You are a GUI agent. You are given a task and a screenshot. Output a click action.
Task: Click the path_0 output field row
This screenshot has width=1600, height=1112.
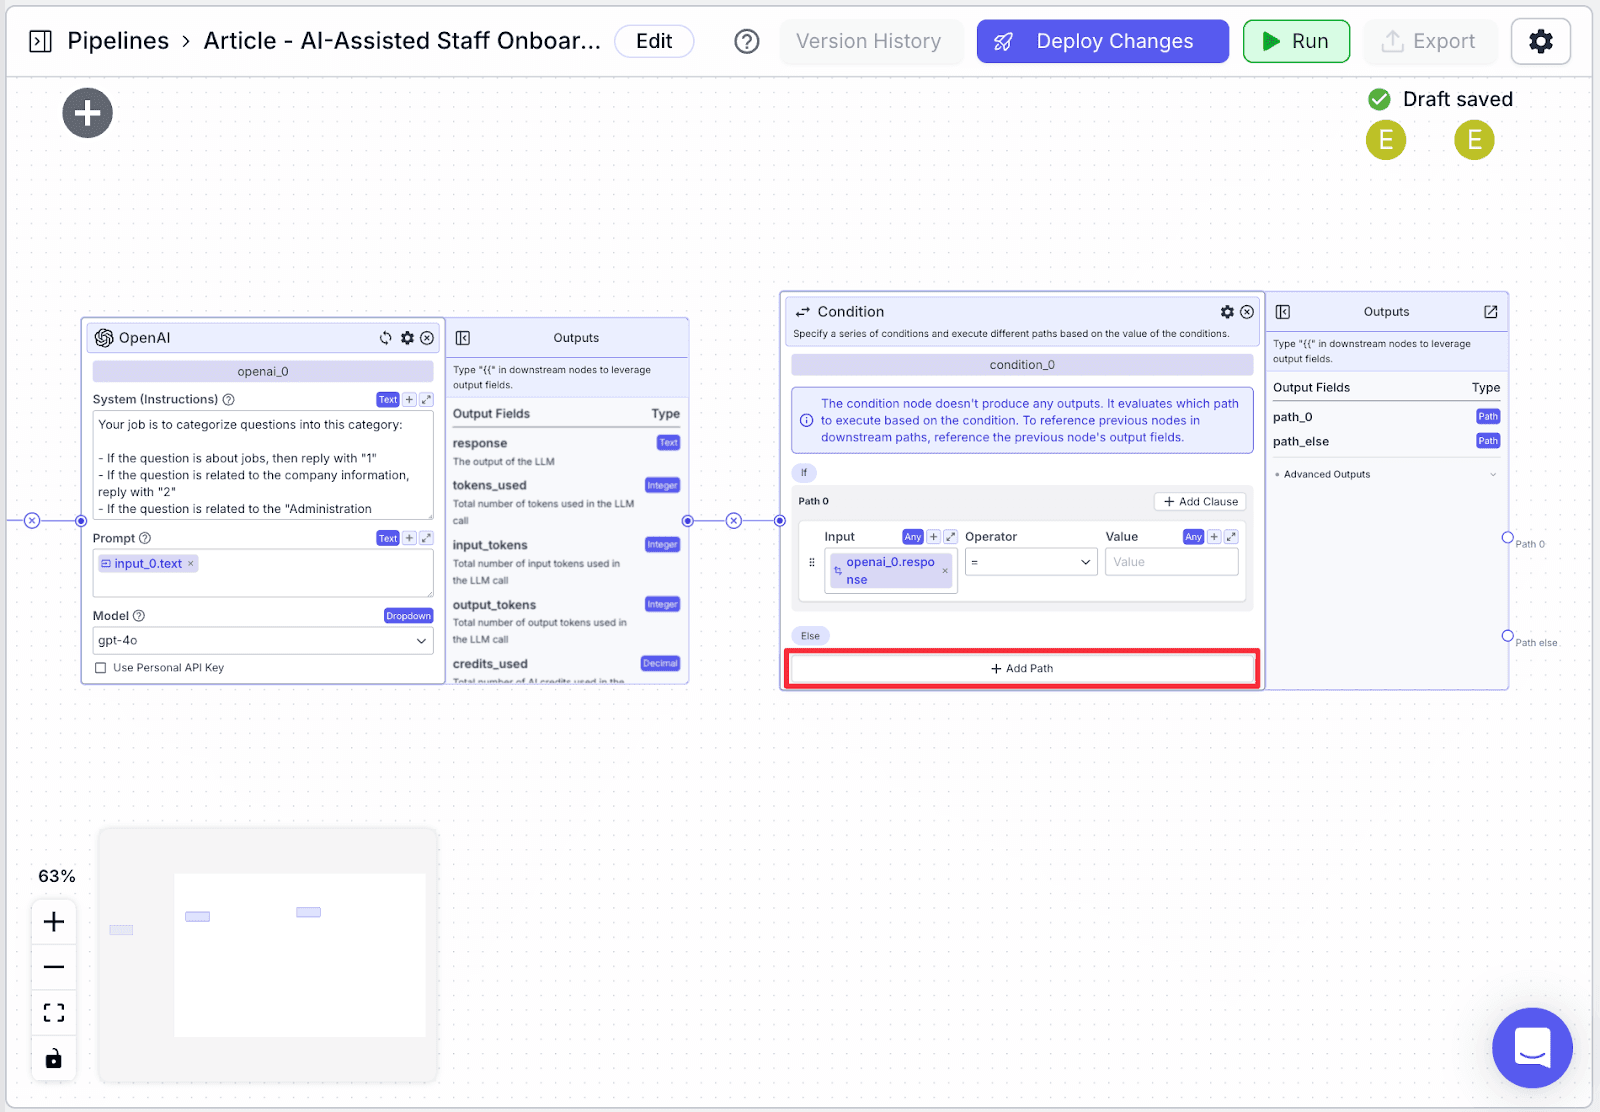1386,417
